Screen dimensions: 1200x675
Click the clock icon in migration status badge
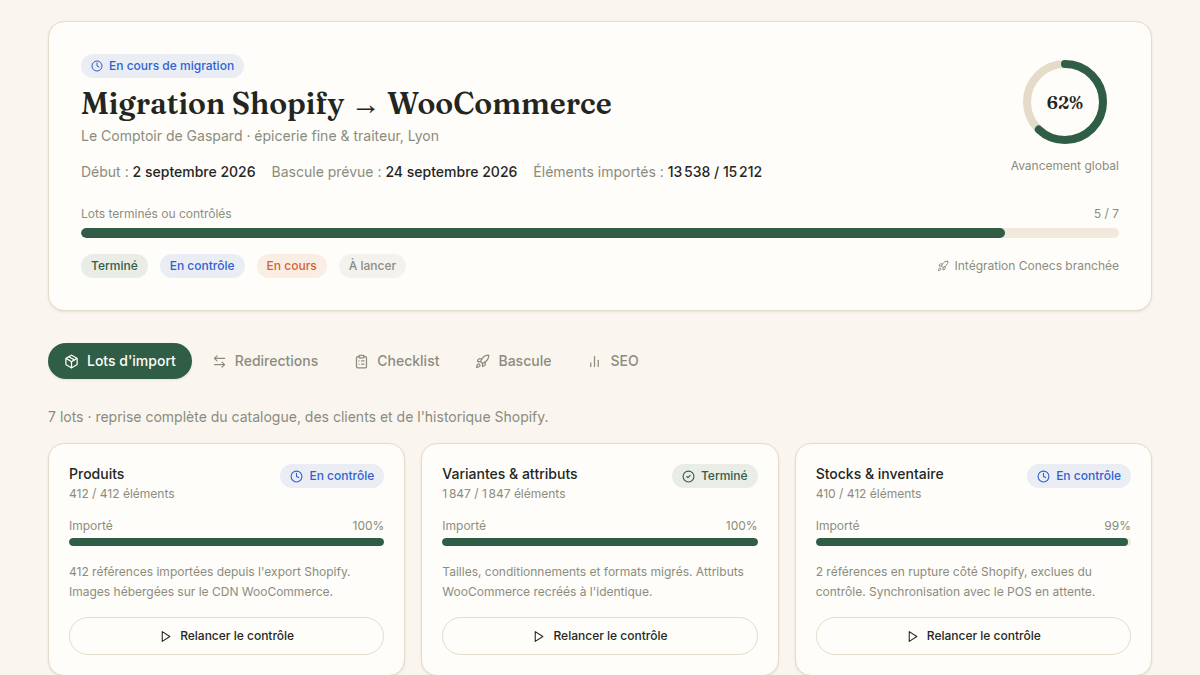click(x=97, y=66)
